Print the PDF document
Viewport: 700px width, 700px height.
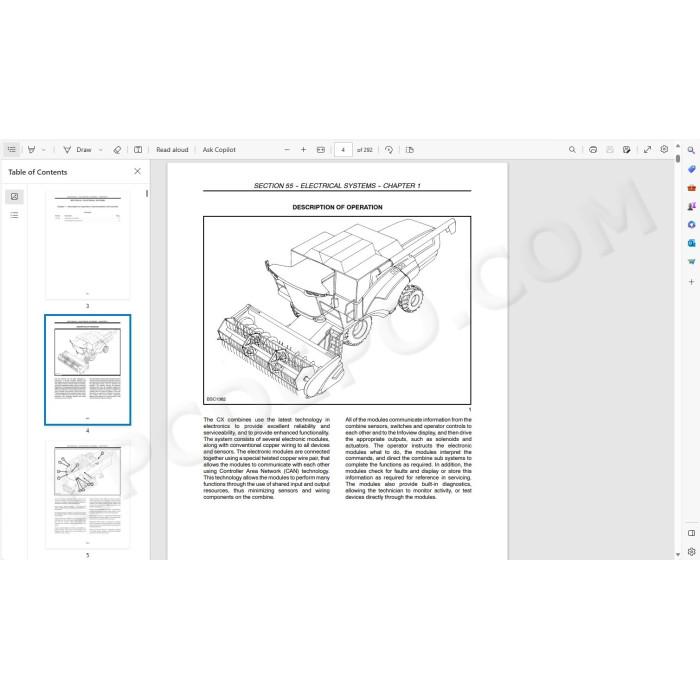pyautogui.click(x=593, y=150)
